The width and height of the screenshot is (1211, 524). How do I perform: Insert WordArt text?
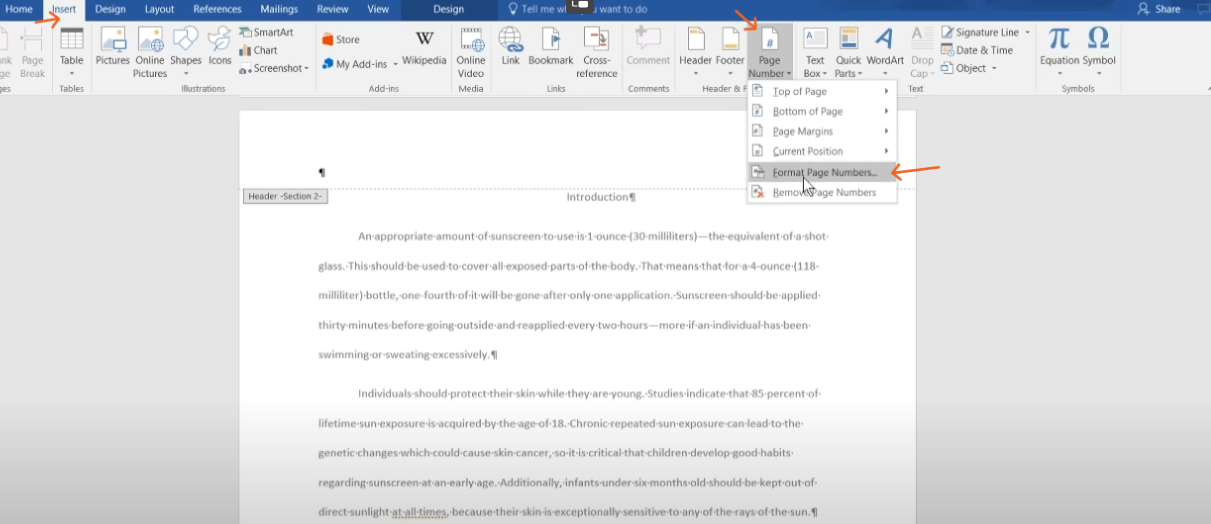click(x=885, y=52)
